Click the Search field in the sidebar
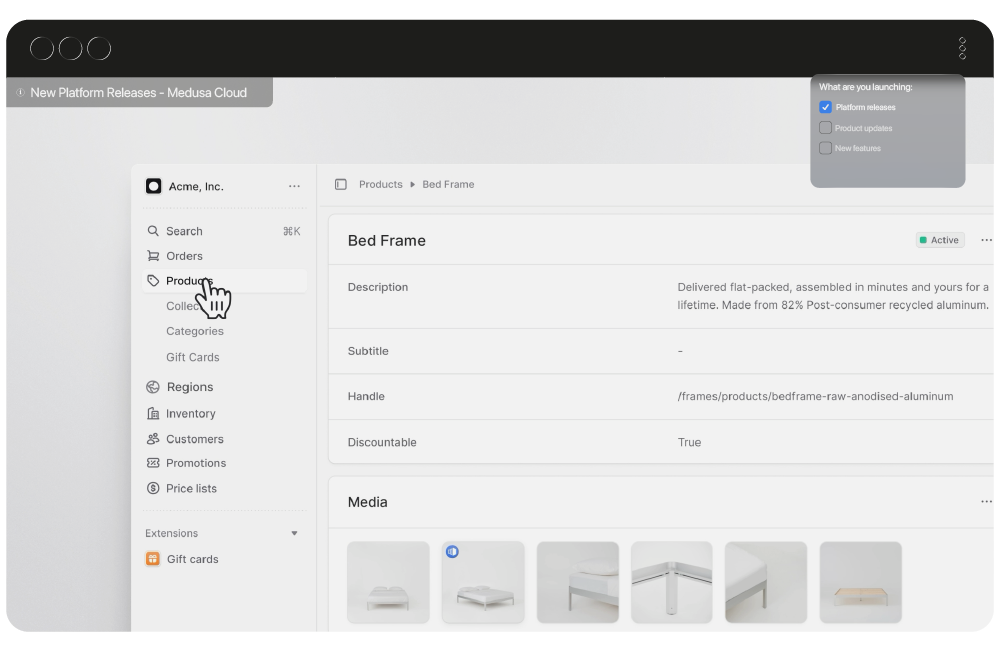This screenshot has height=650, width=1000. (224, 231)
